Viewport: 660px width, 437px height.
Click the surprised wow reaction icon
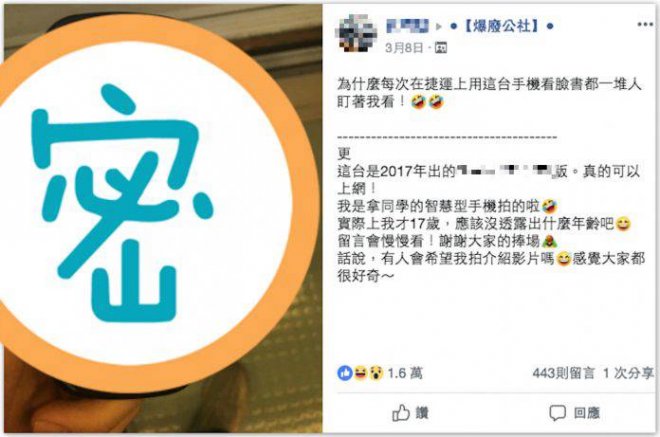coord(376,373)
